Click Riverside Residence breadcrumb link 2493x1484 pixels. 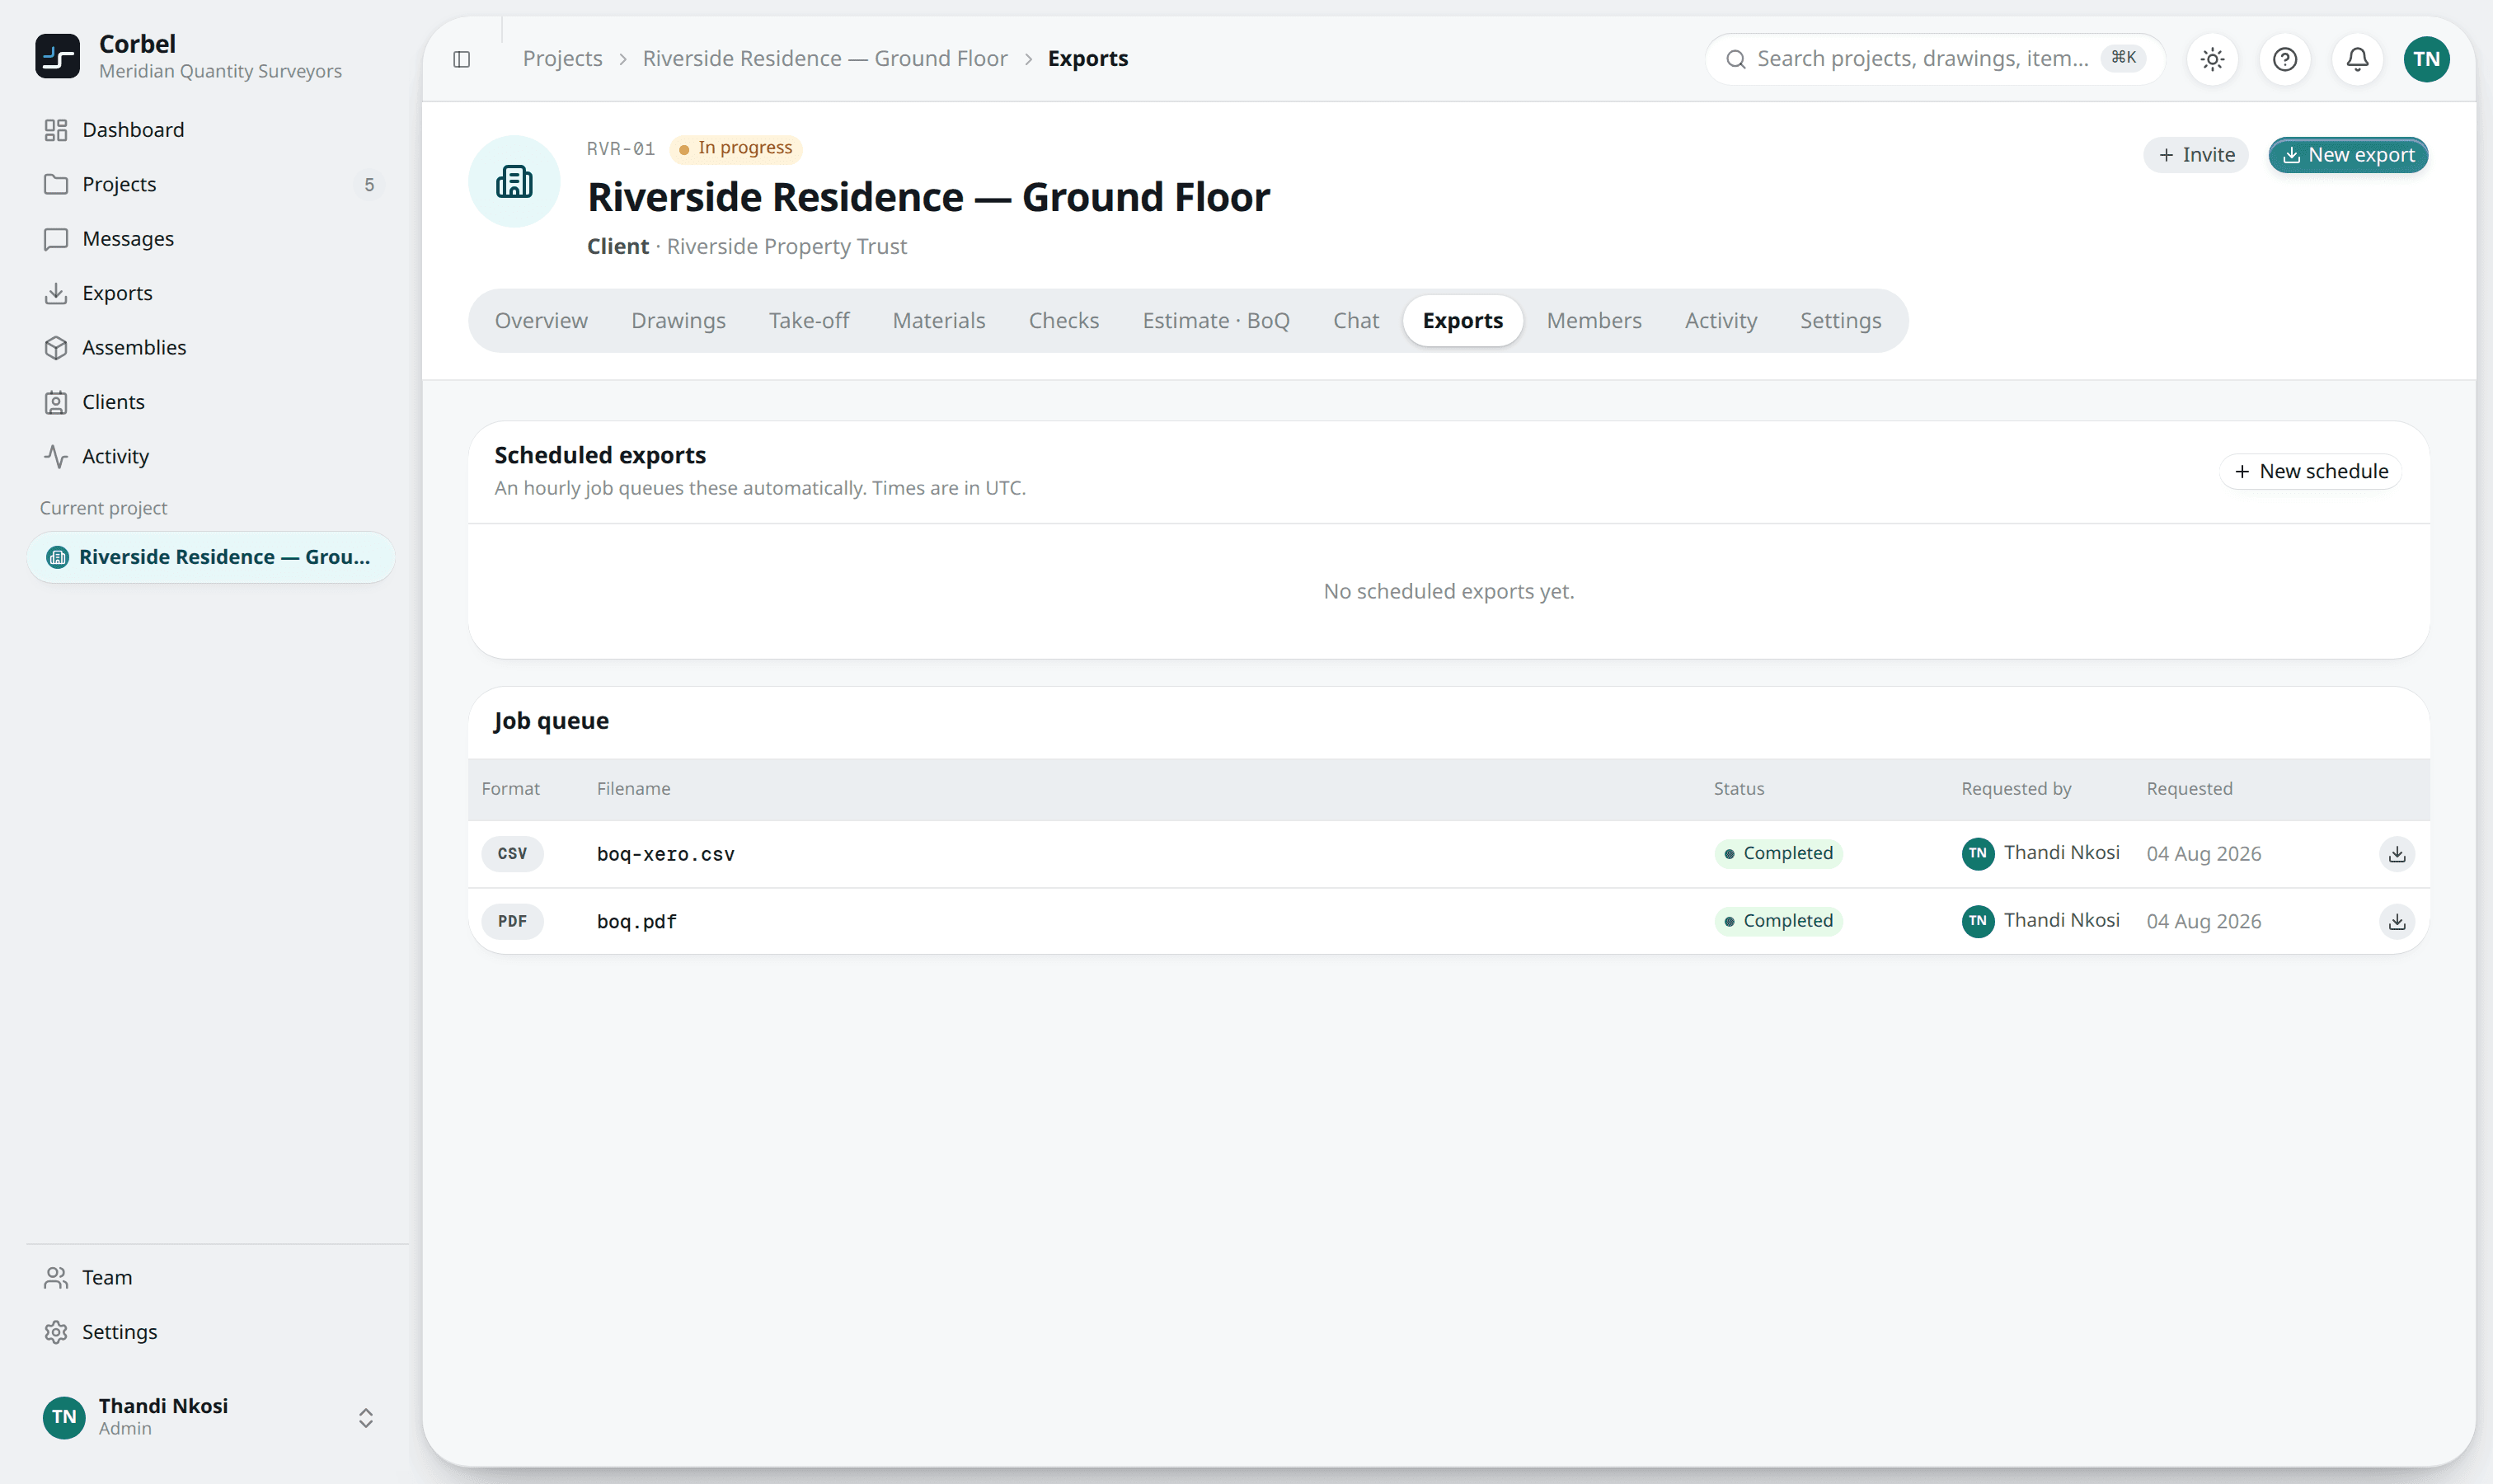pos(825,59)
